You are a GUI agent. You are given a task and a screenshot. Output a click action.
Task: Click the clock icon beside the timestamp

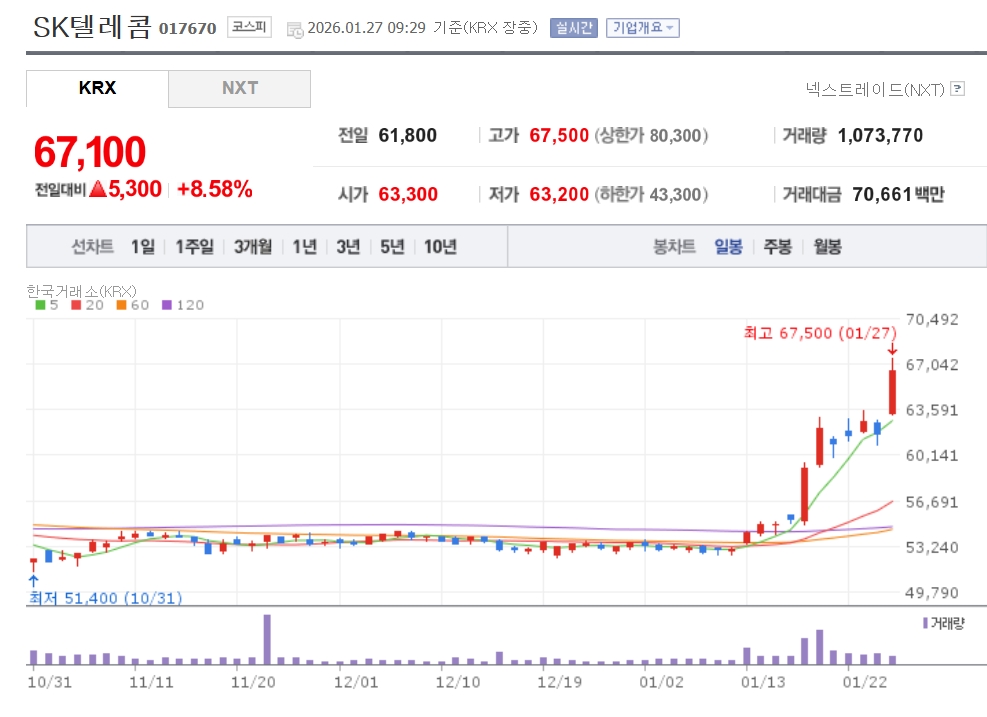click(x=295, y=29)
